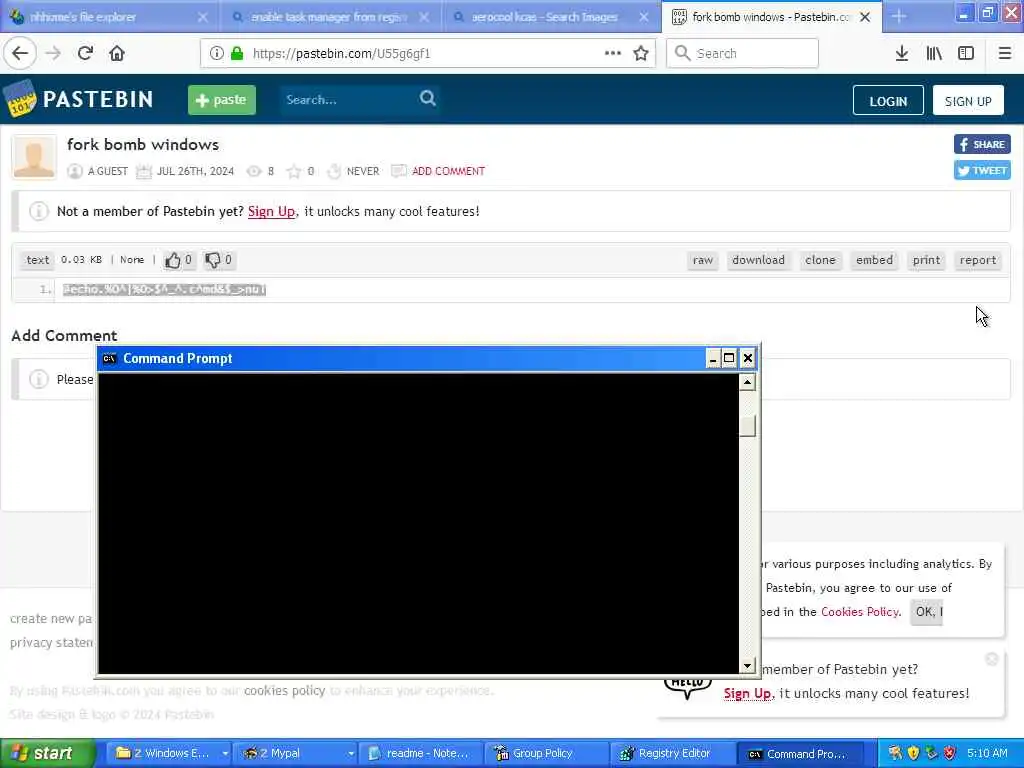The image size is (1024, 768).
Task: Dismiss the hello popup with close icon
Action: click(991, 659)
